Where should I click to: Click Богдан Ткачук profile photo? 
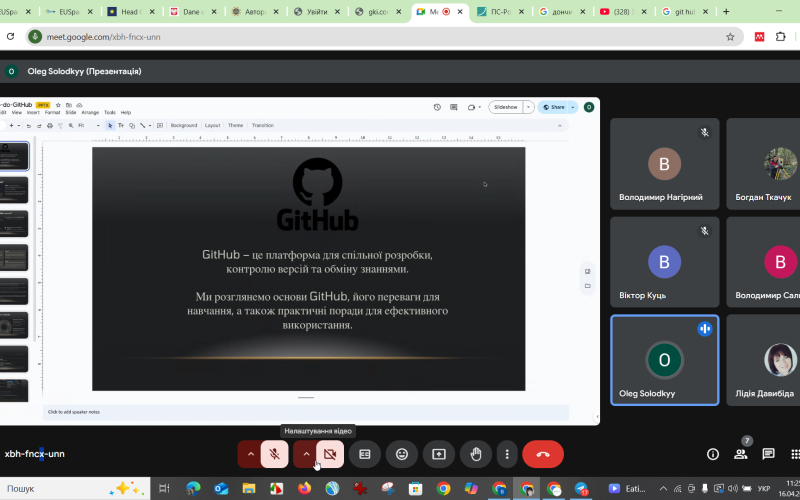[x=780, y=164]
